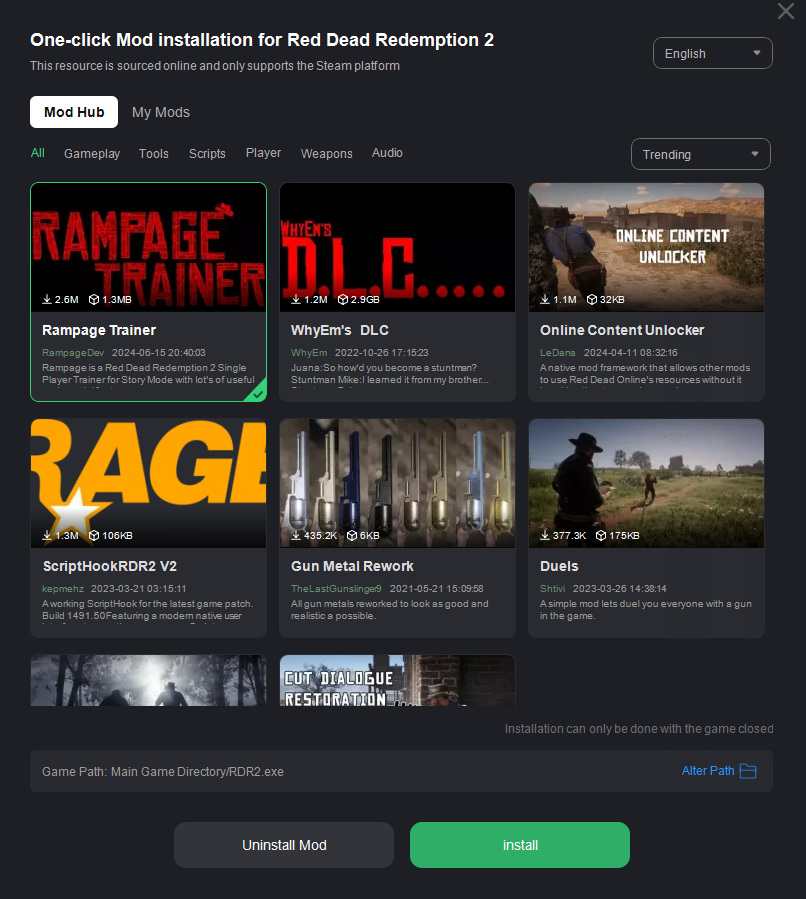The width and height of the screenshot is (806, 899).
Task: Open author Shtivi link
Action: 553,589
